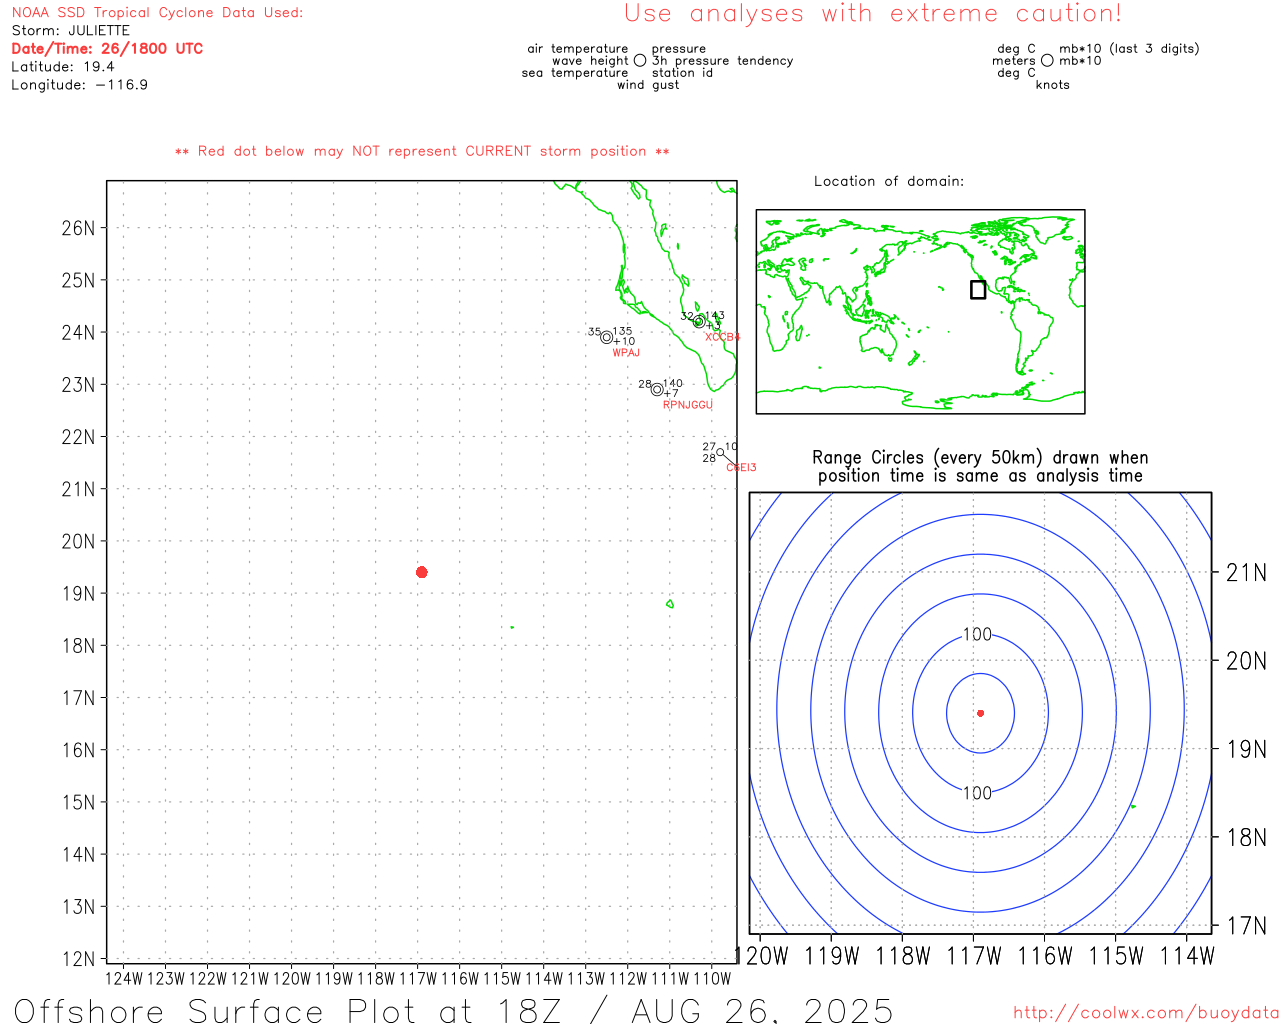The image size is (1280, 1024).
Task: Click the C6EI3 station ID label
Action: 741,468
